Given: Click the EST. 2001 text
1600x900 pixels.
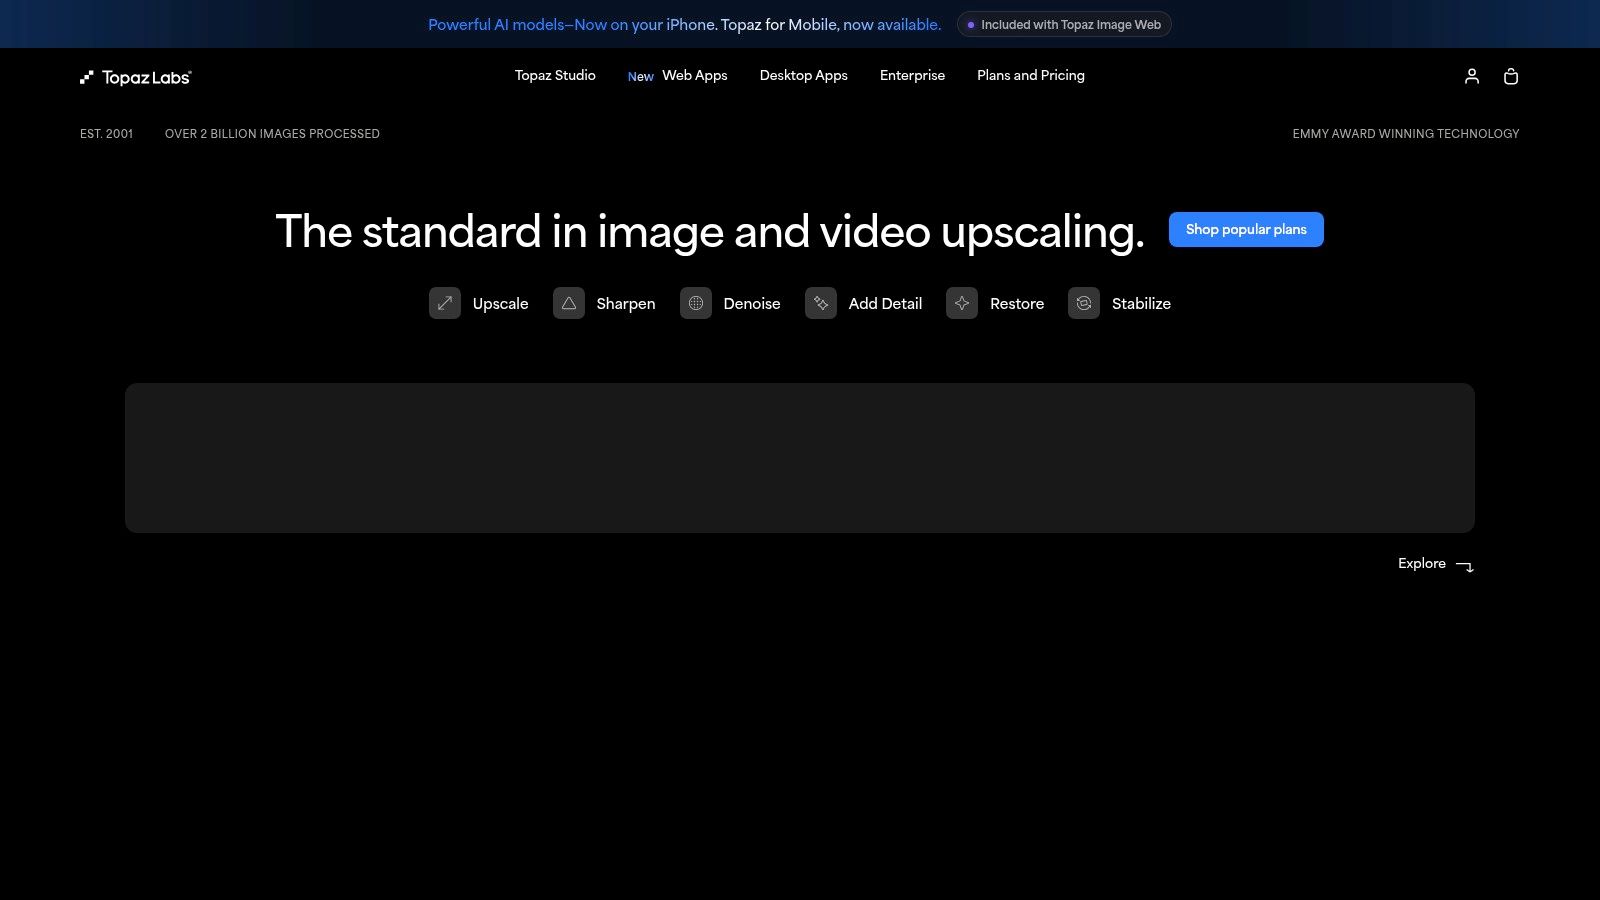Looking at the screenshot, I should 106,133.
